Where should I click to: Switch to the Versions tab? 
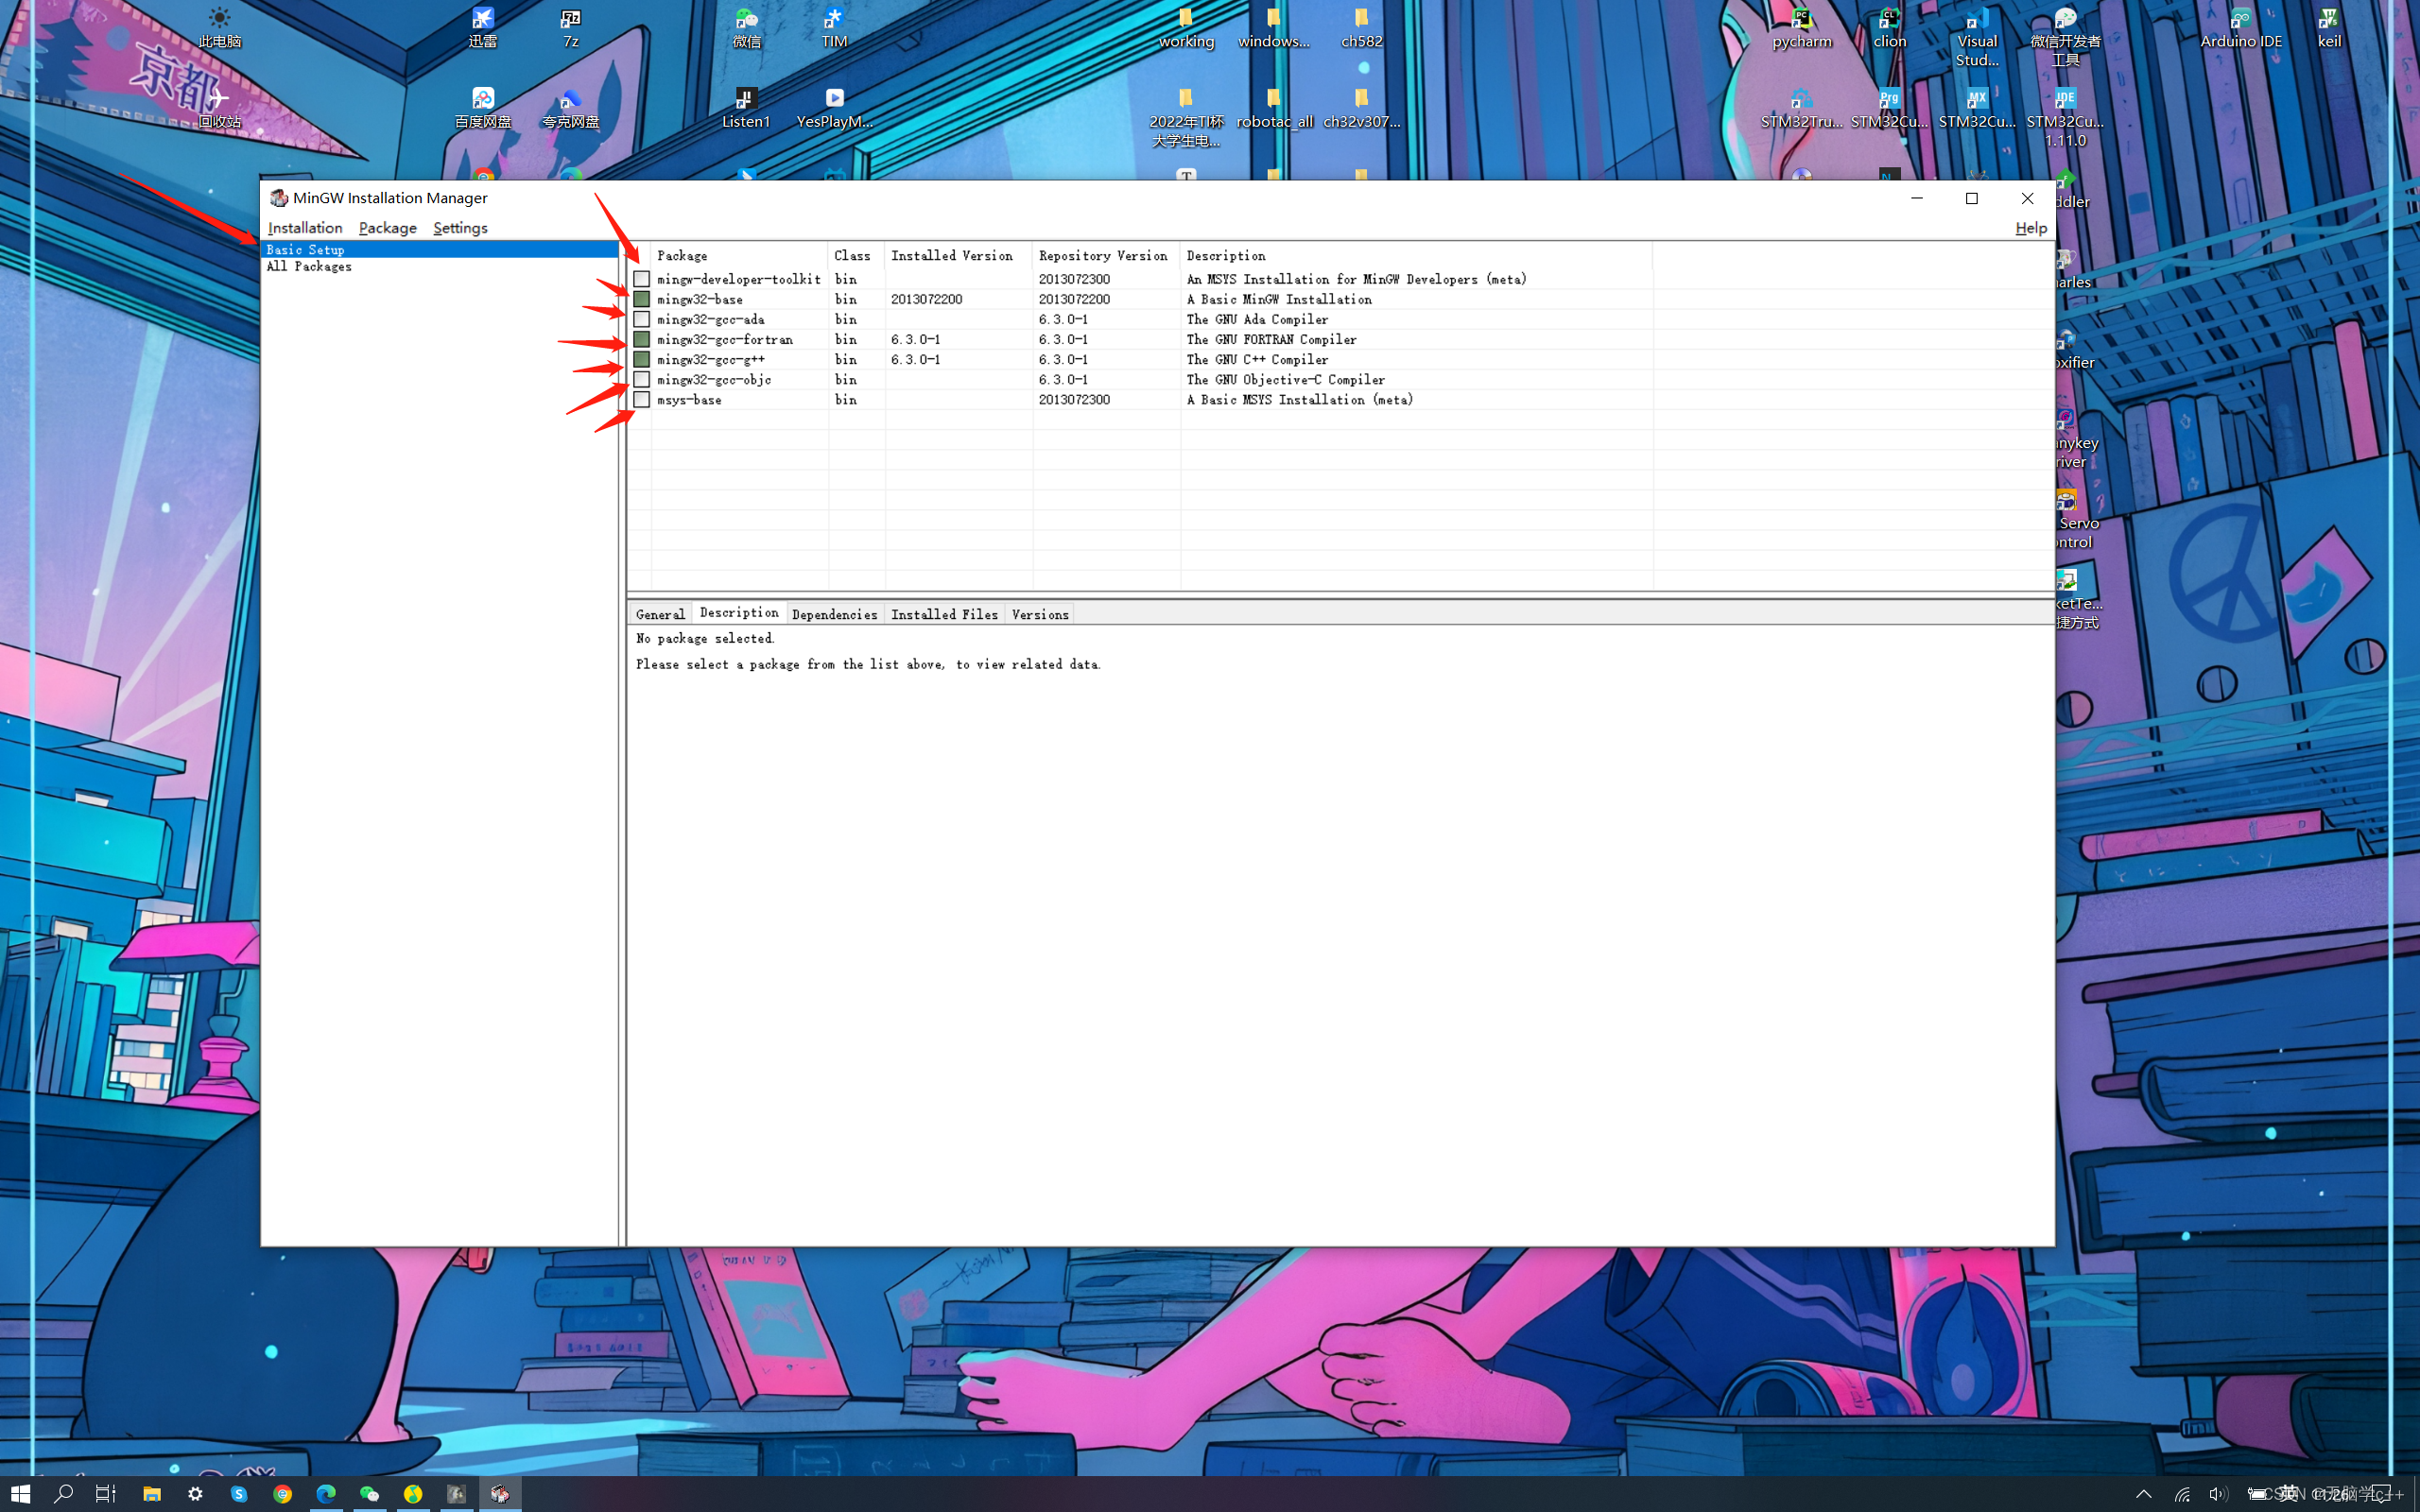point(1040,614)
